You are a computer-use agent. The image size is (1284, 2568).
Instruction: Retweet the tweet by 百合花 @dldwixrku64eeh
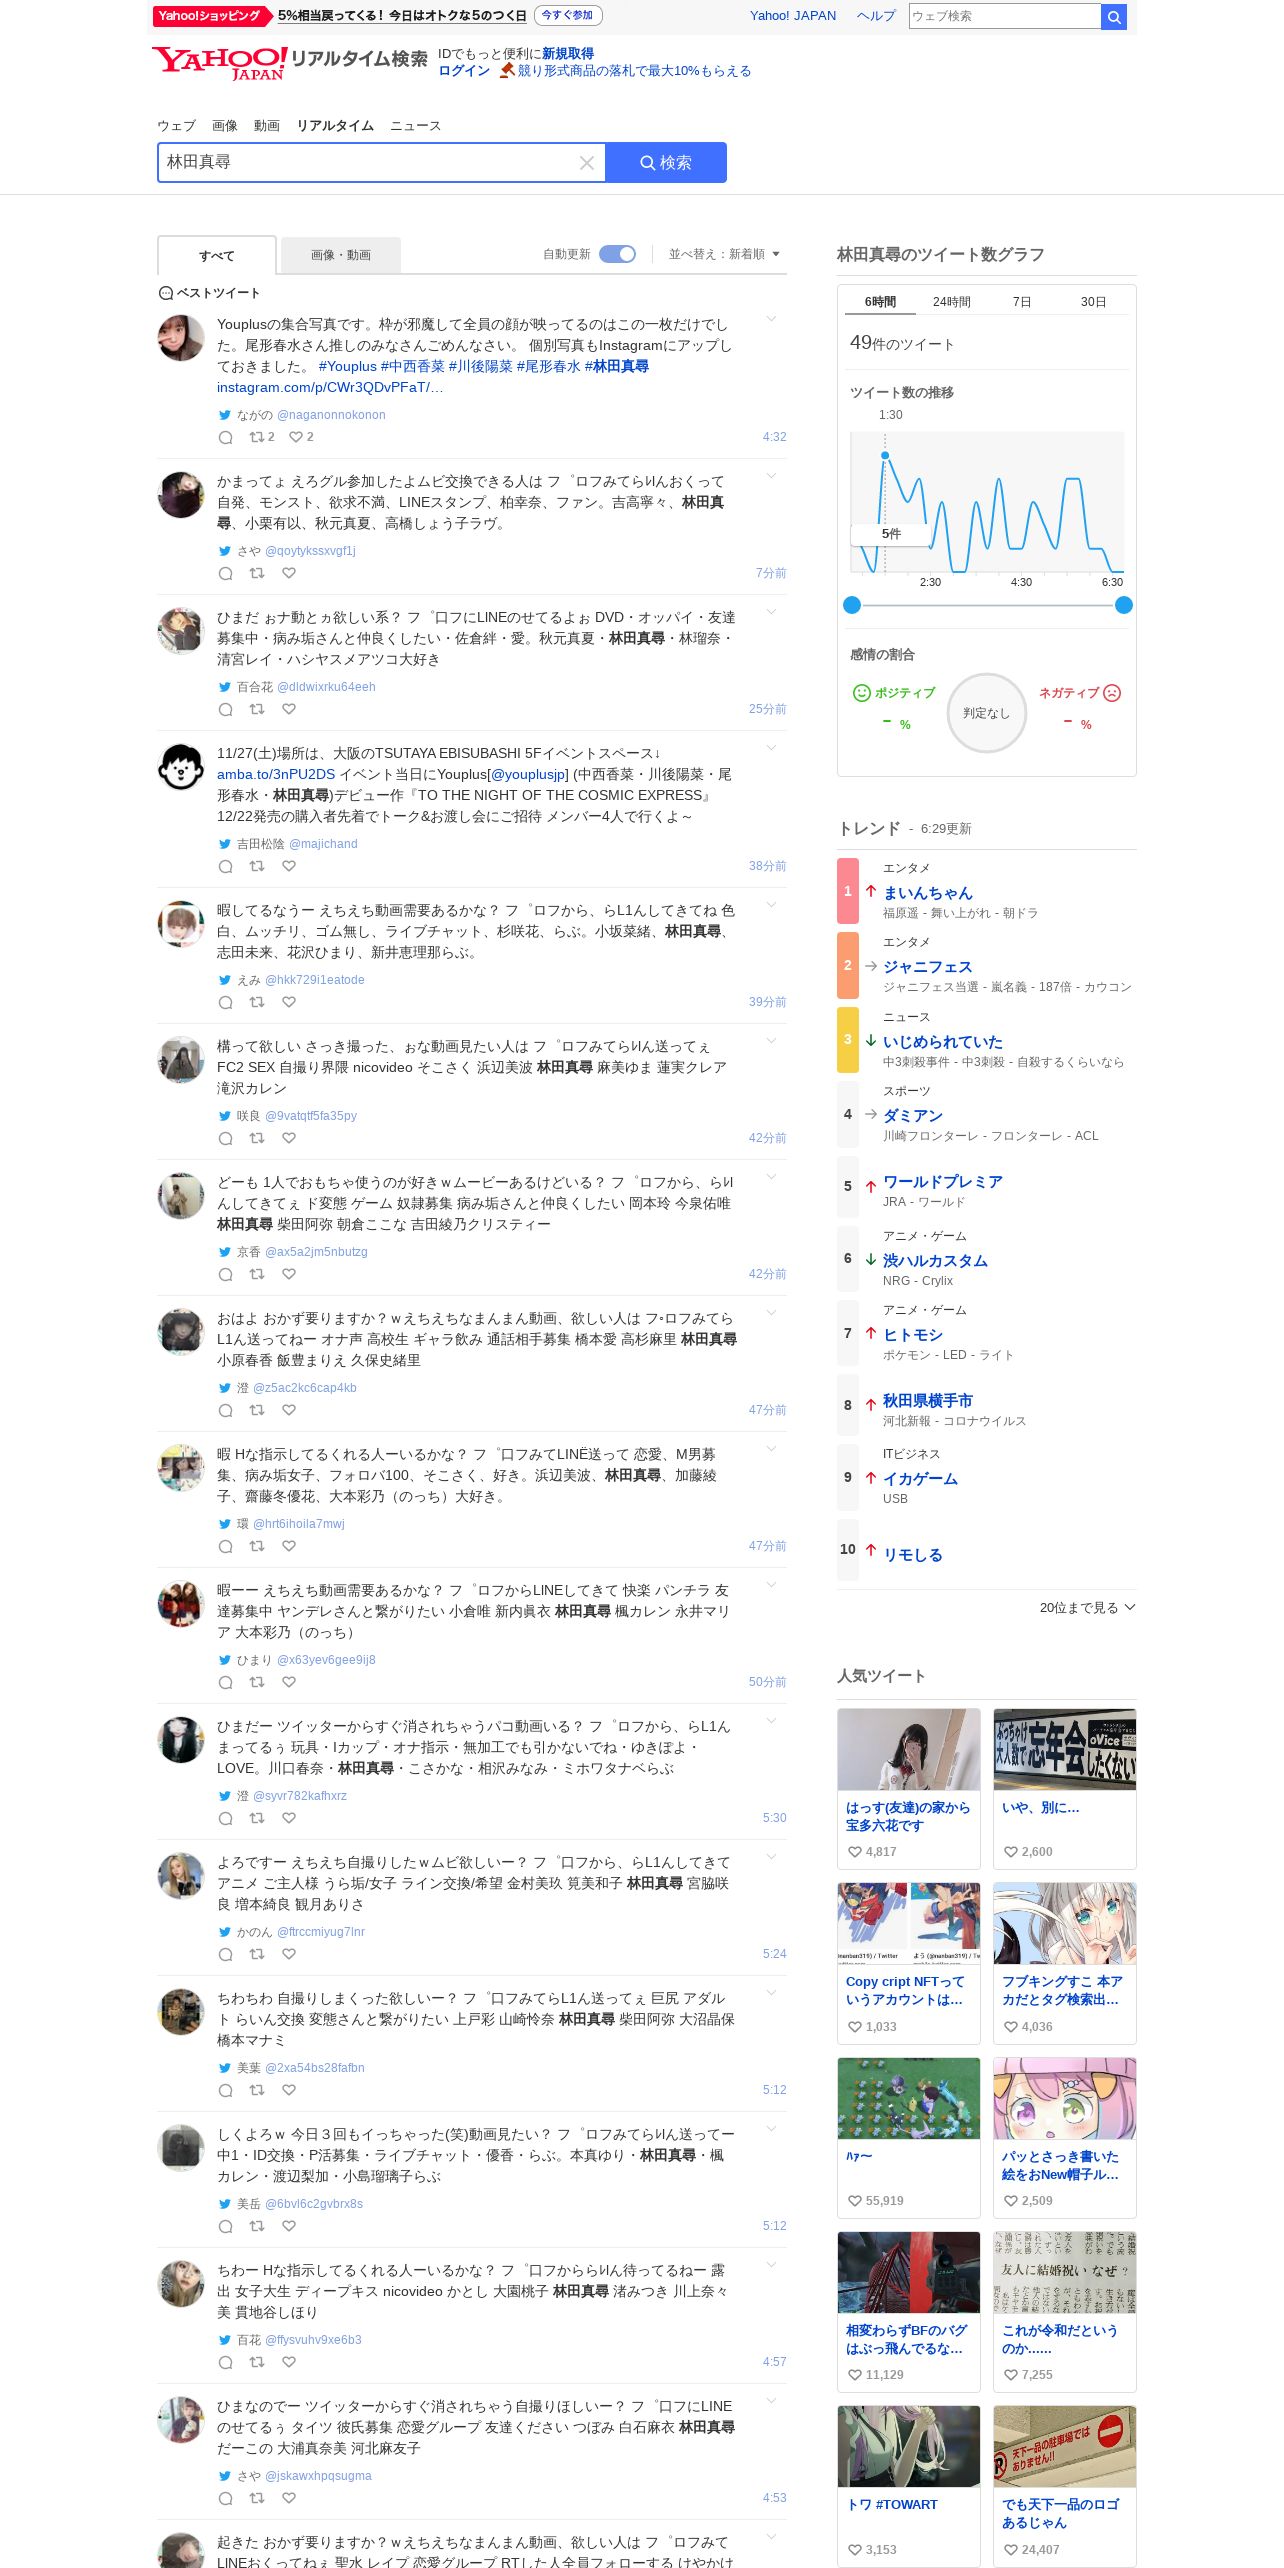coord(257,709)
